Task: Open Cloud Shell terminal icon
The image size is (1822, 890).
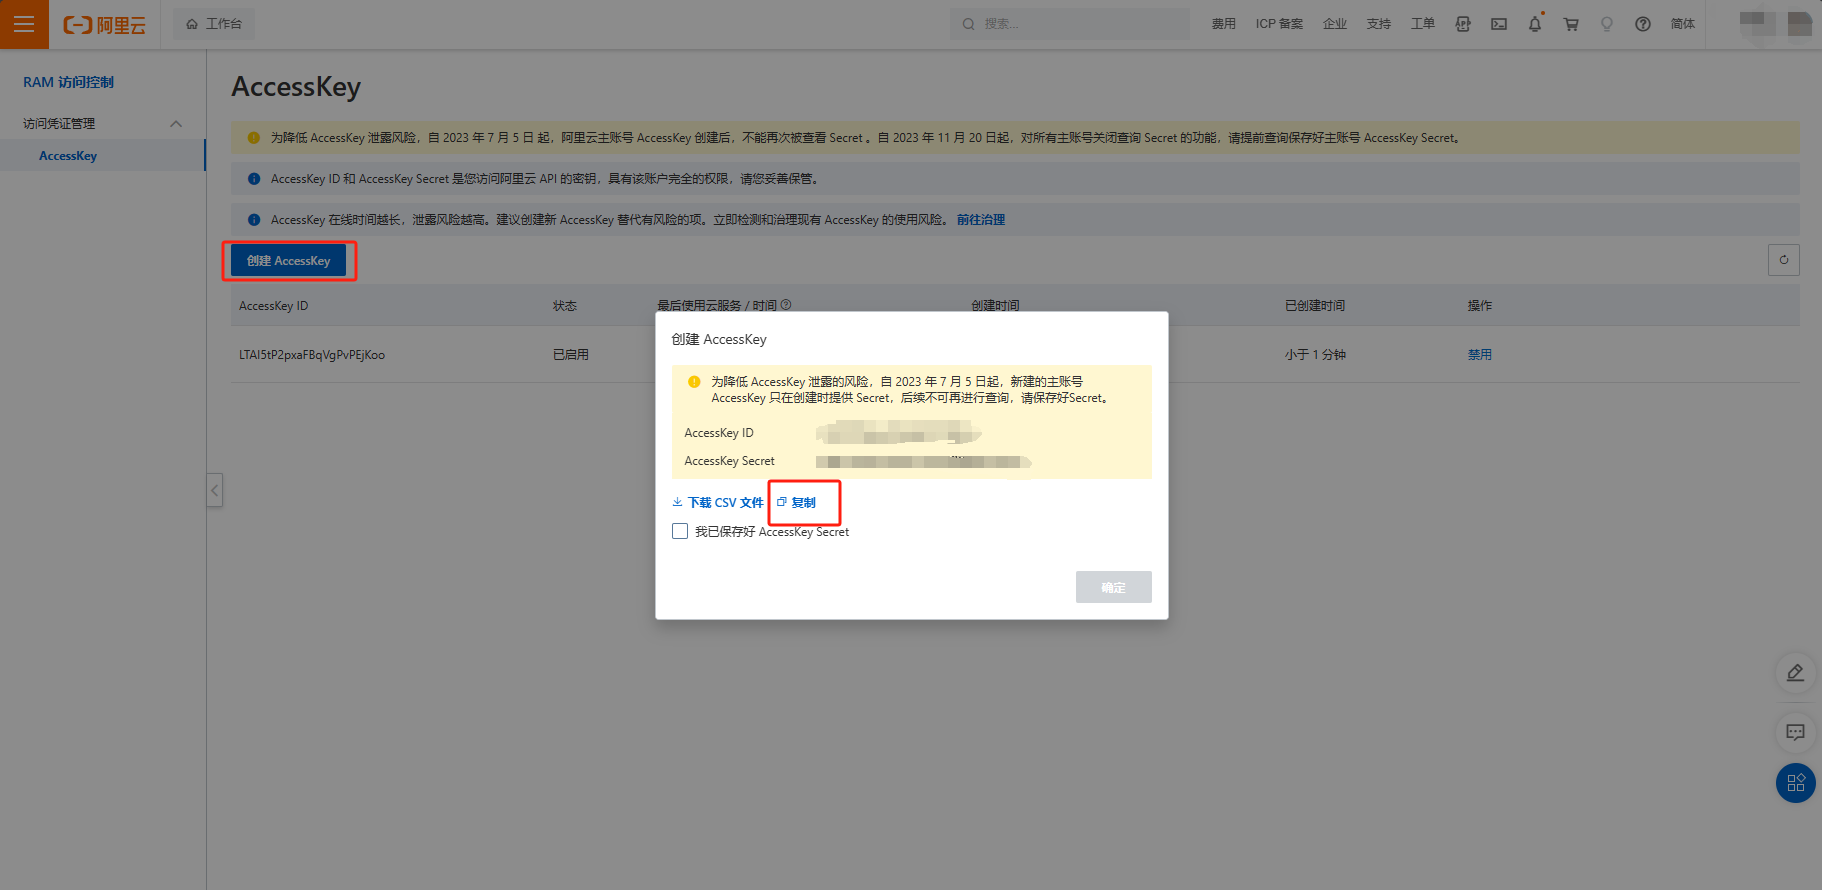Action: (1499, 24)
